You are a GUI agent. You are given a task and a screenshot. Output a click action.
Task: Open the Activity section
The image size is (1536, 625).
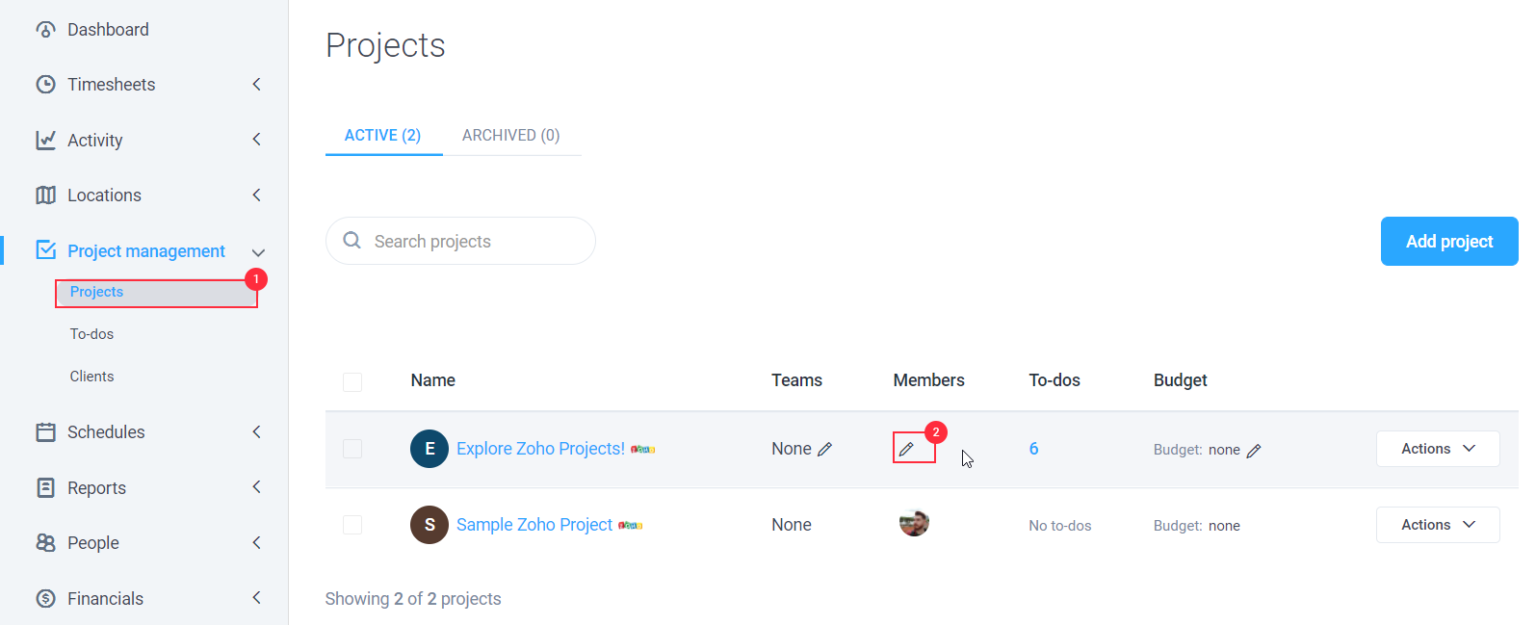coord(100,140)
